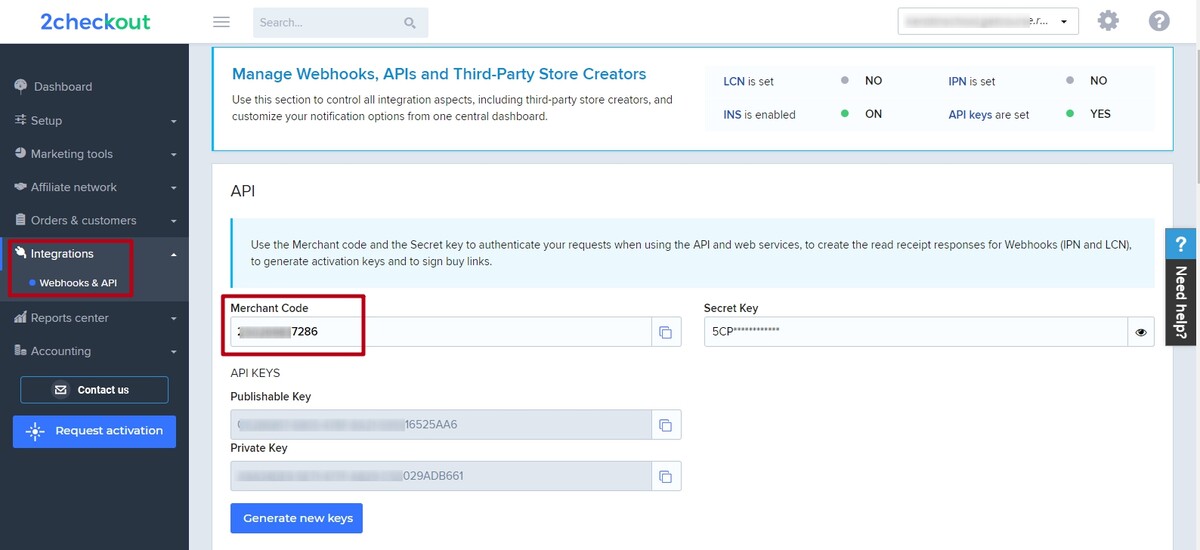Image resolution: width=1200 pixels, height=550 pixels.
Task: Open the help question mark icon
Action: 1159,21
